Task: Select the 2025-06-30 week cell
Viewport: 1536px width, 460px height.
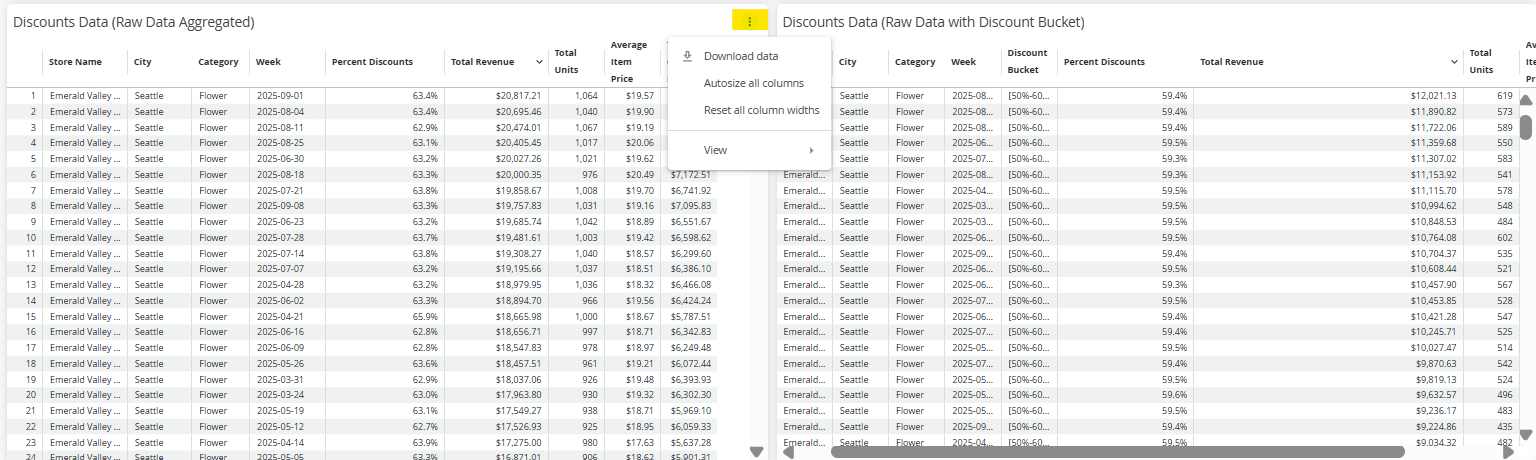Action: [287, 159]
